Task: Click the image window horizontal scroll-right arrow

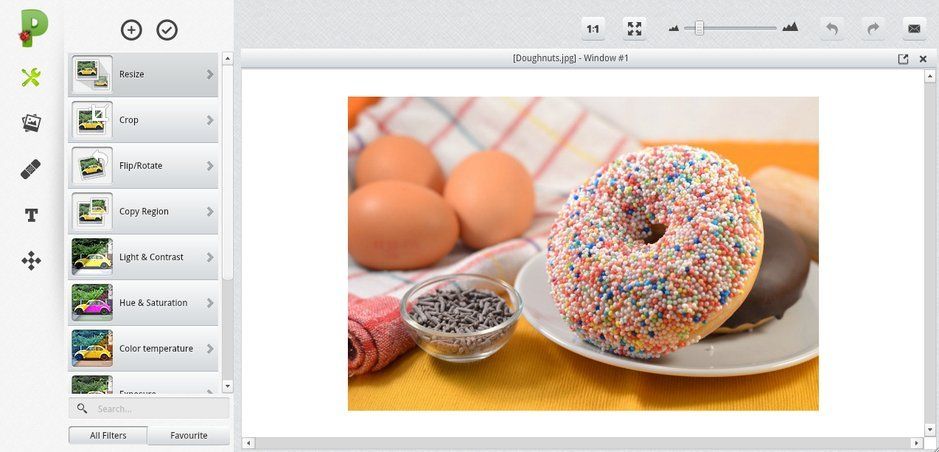Action: click(x=918, y=444)
